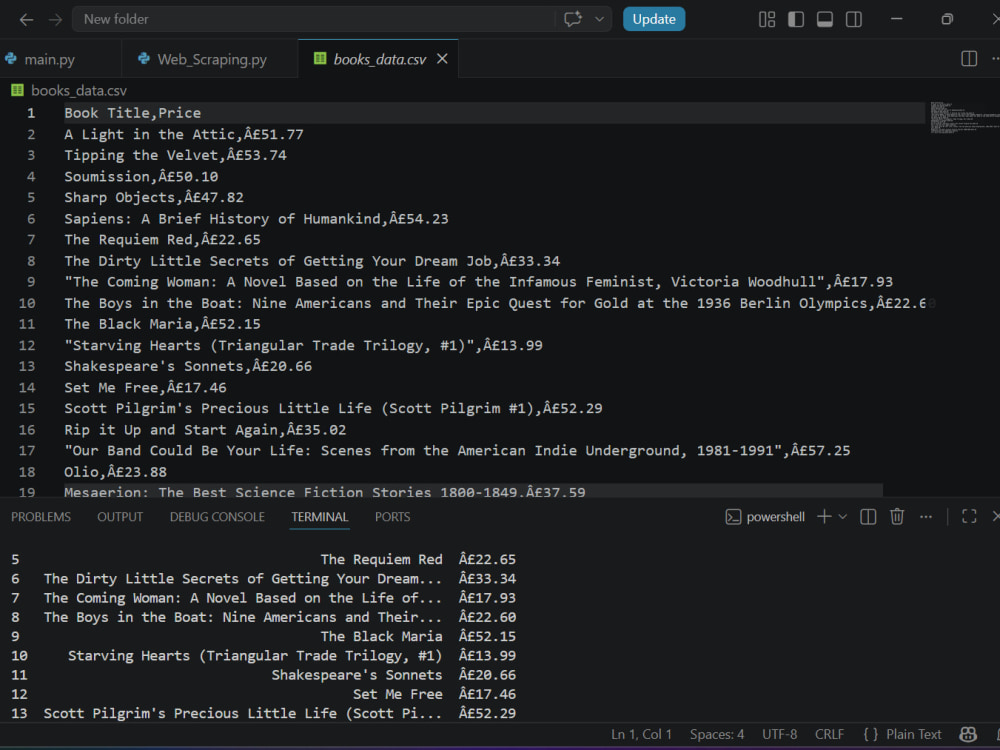Select the books_data.csv tab
1000x750 pixels.
(x=379, y=59)
